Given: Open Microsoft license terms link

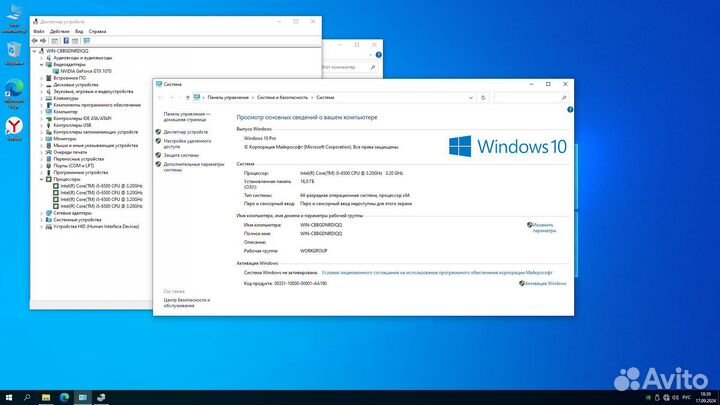Looking at the screenshot, I should (437, 273).
